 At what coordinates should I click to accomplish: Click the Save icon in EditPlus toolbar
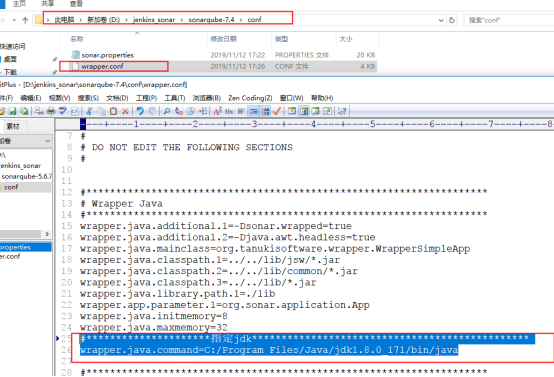(x=12, y=111)
